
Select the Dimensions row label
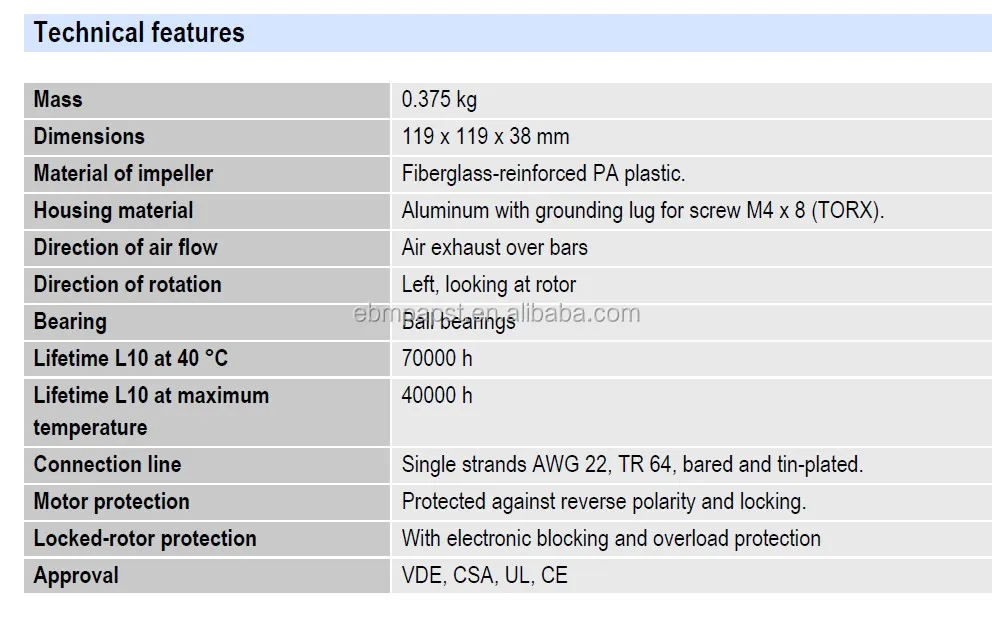click(89, 137)
